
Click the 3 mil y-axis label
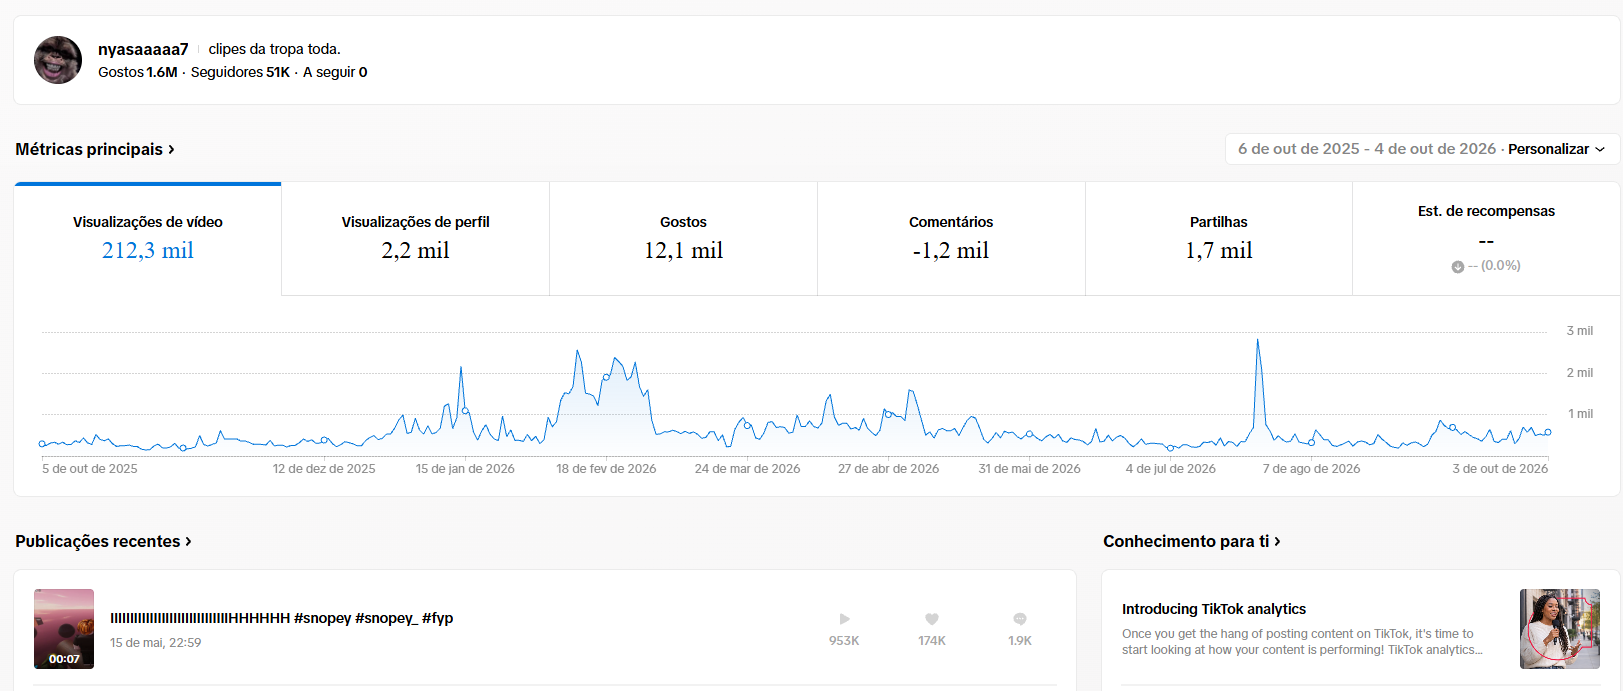pyautogui.click(x=1580, y=331)
